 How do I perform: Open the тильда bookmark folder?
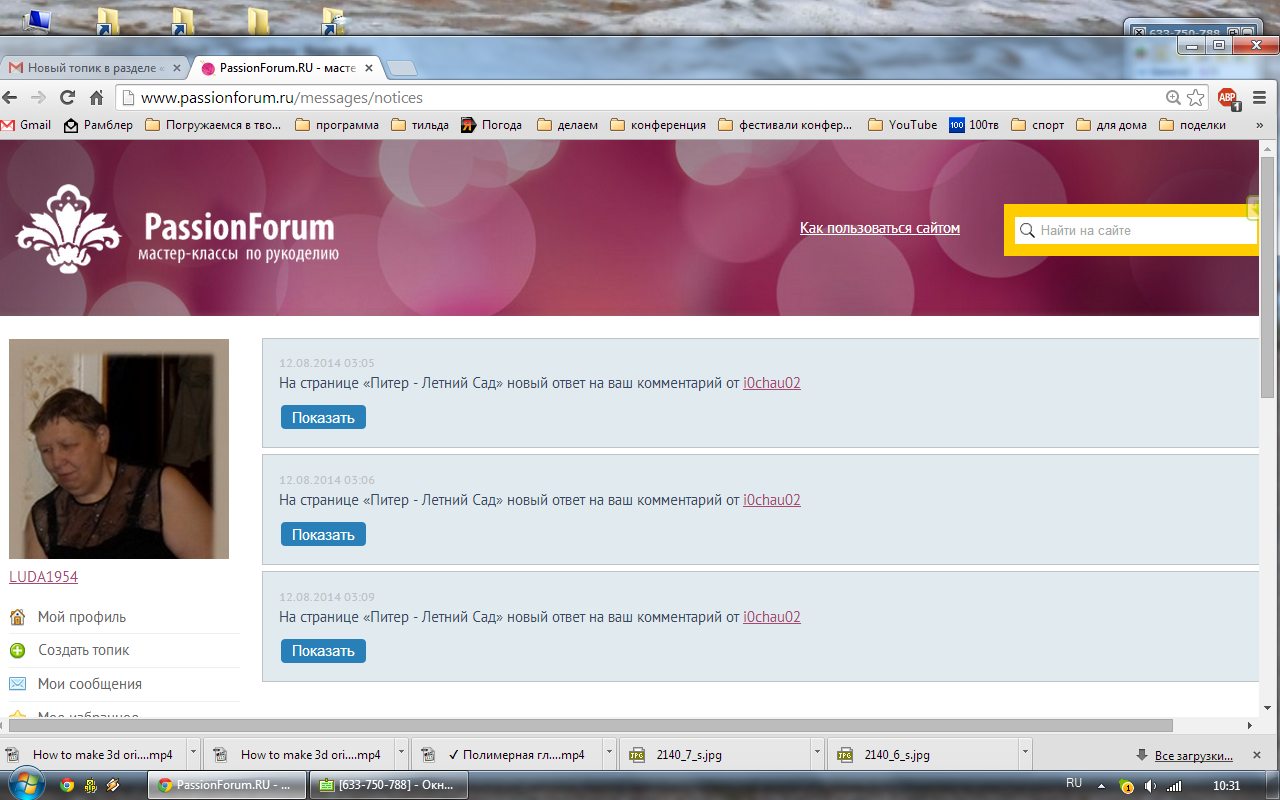pos(420,125)
